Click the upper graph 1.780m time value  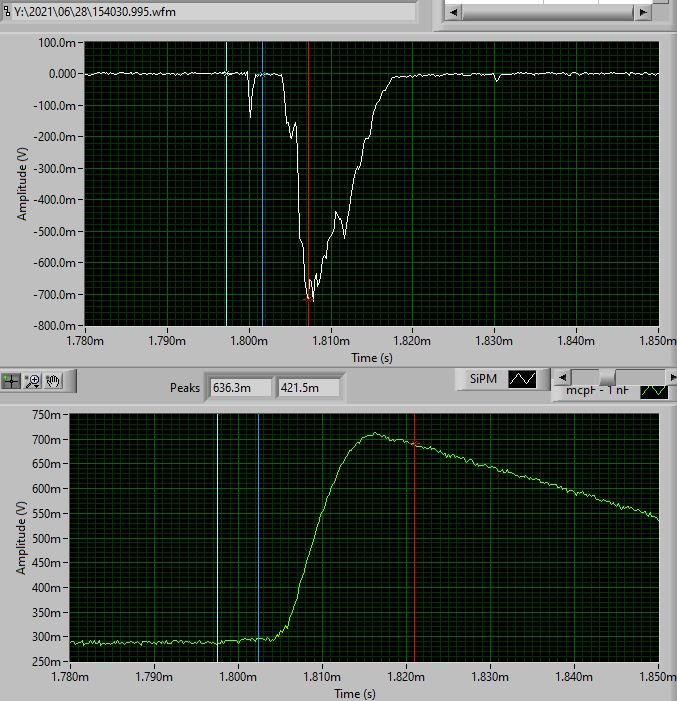pos(85,341)
